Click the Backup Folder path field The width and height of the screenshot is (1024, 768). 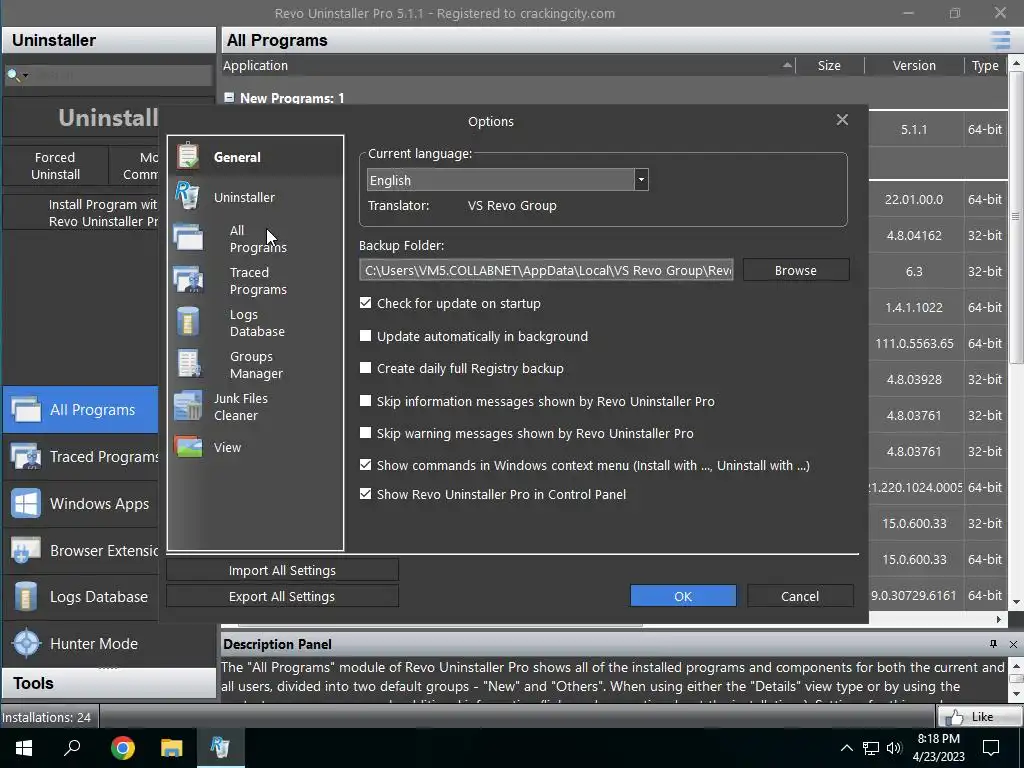coord(546,270)
